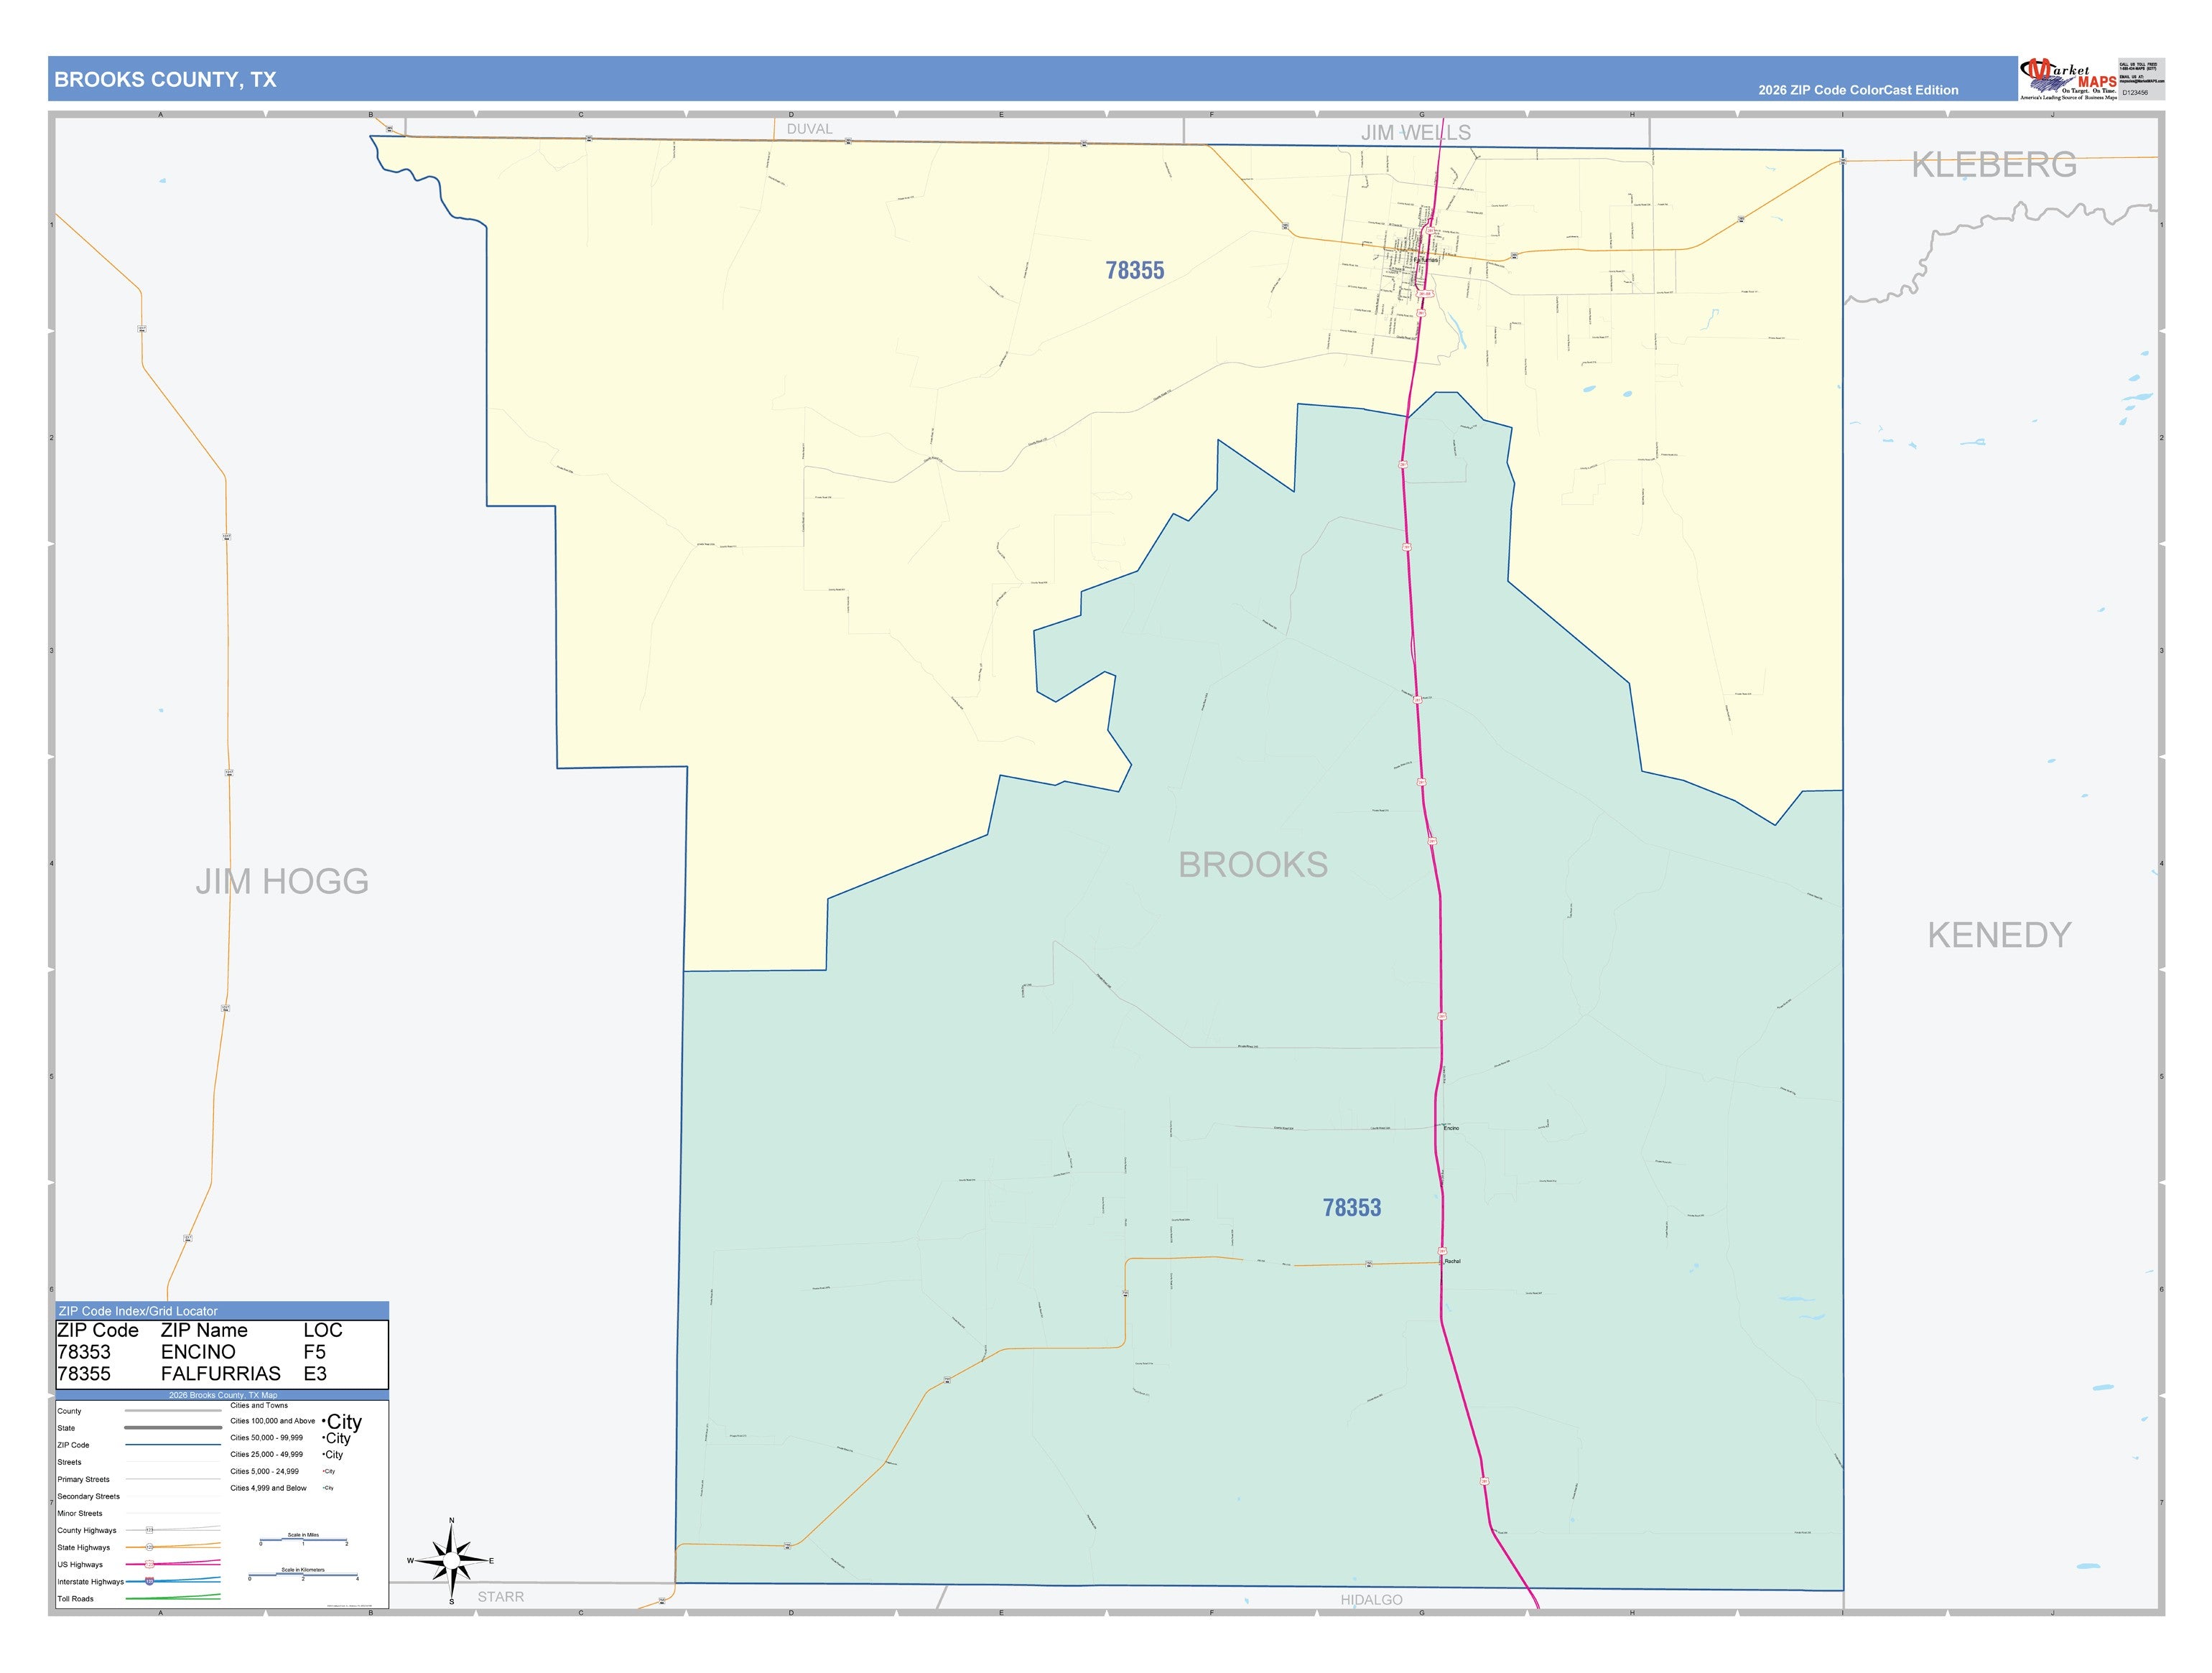Click the Encino town label on map
This screenshot has height=1673, width=2212.
[x=1452, y=1128]
